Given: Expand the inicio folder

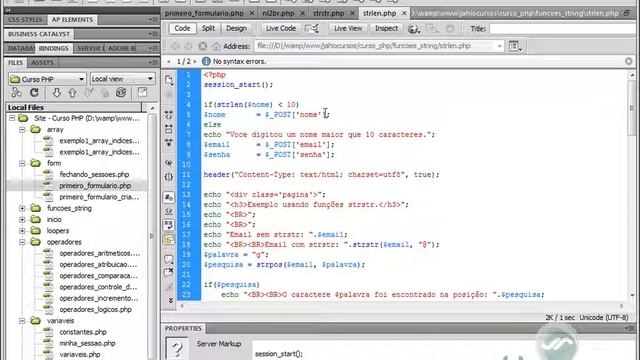Looking at the screenshot, I should (22, 220).
